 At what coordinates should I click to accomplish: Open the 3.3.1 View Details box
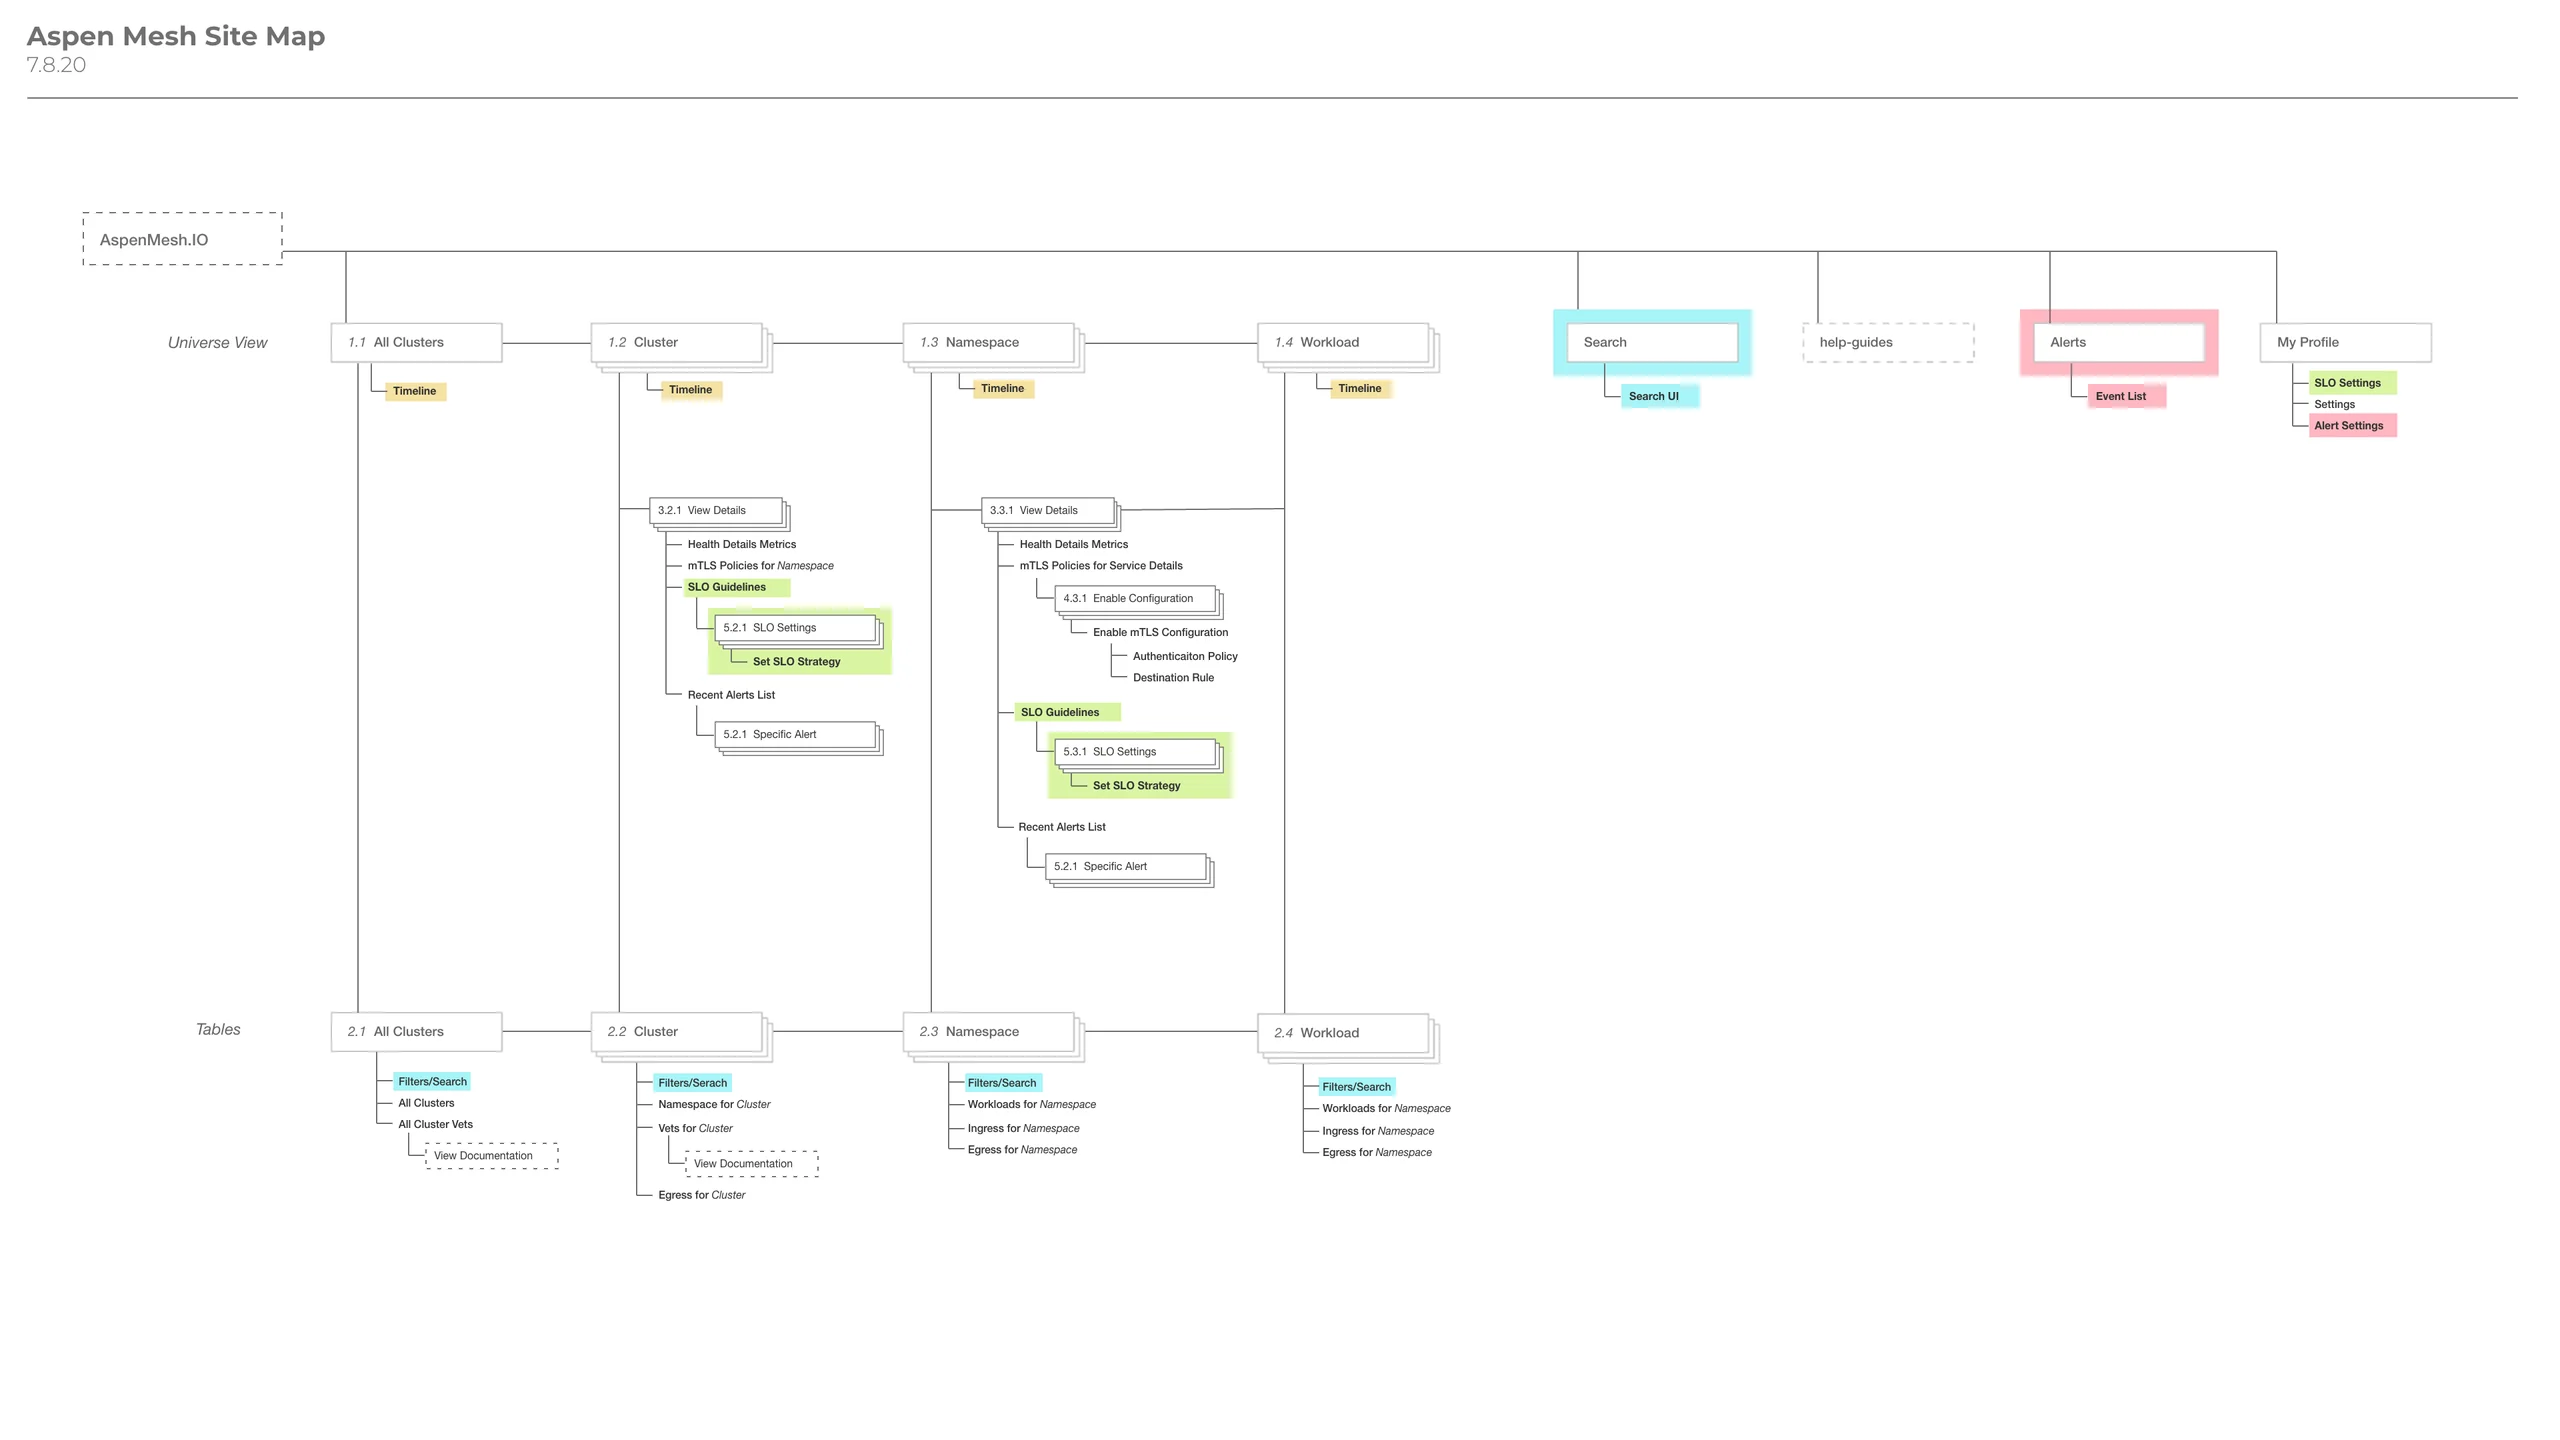1048,510
